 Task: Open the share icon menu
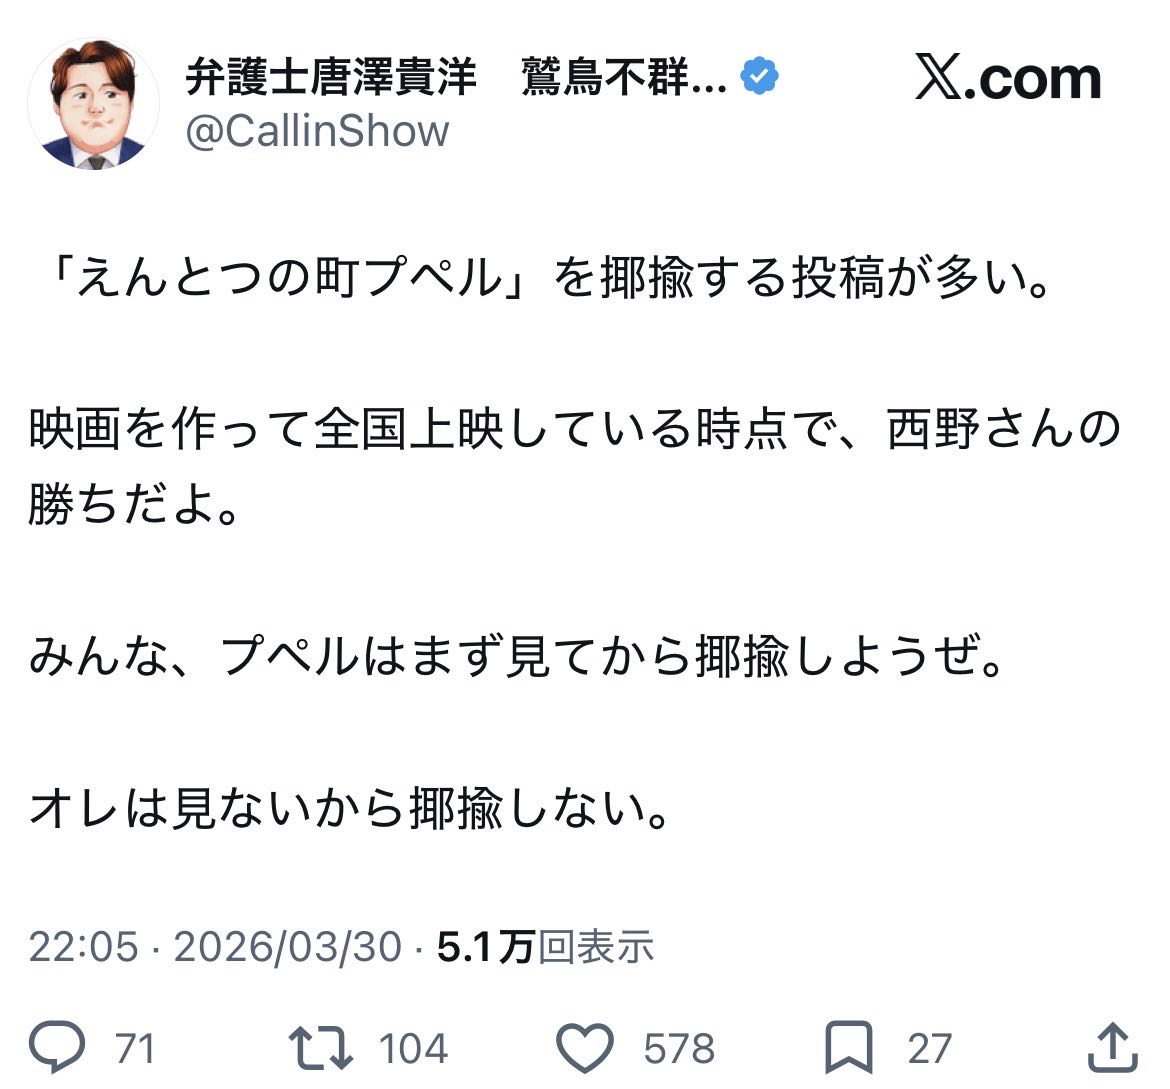tap(1113, 1046)
